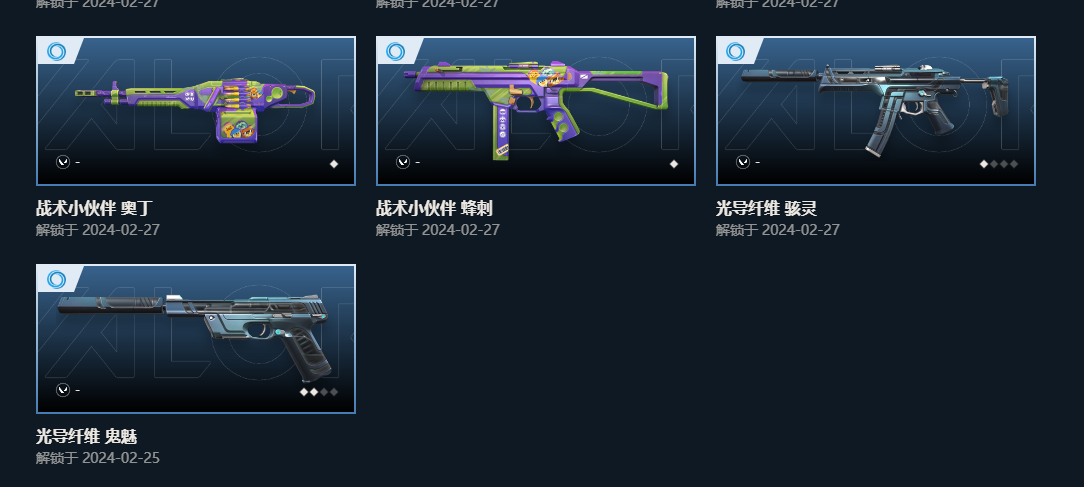Click the blue tier badge on 光导纤维 鬼魅 card
The height and width of the screenshot is (487, 1084).
(x=57, y=279)
